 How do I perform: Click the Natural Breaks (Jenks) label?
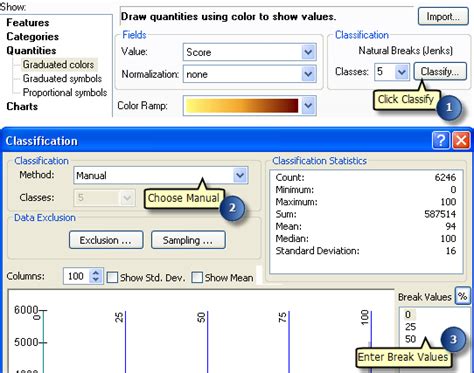coord(406,50)
